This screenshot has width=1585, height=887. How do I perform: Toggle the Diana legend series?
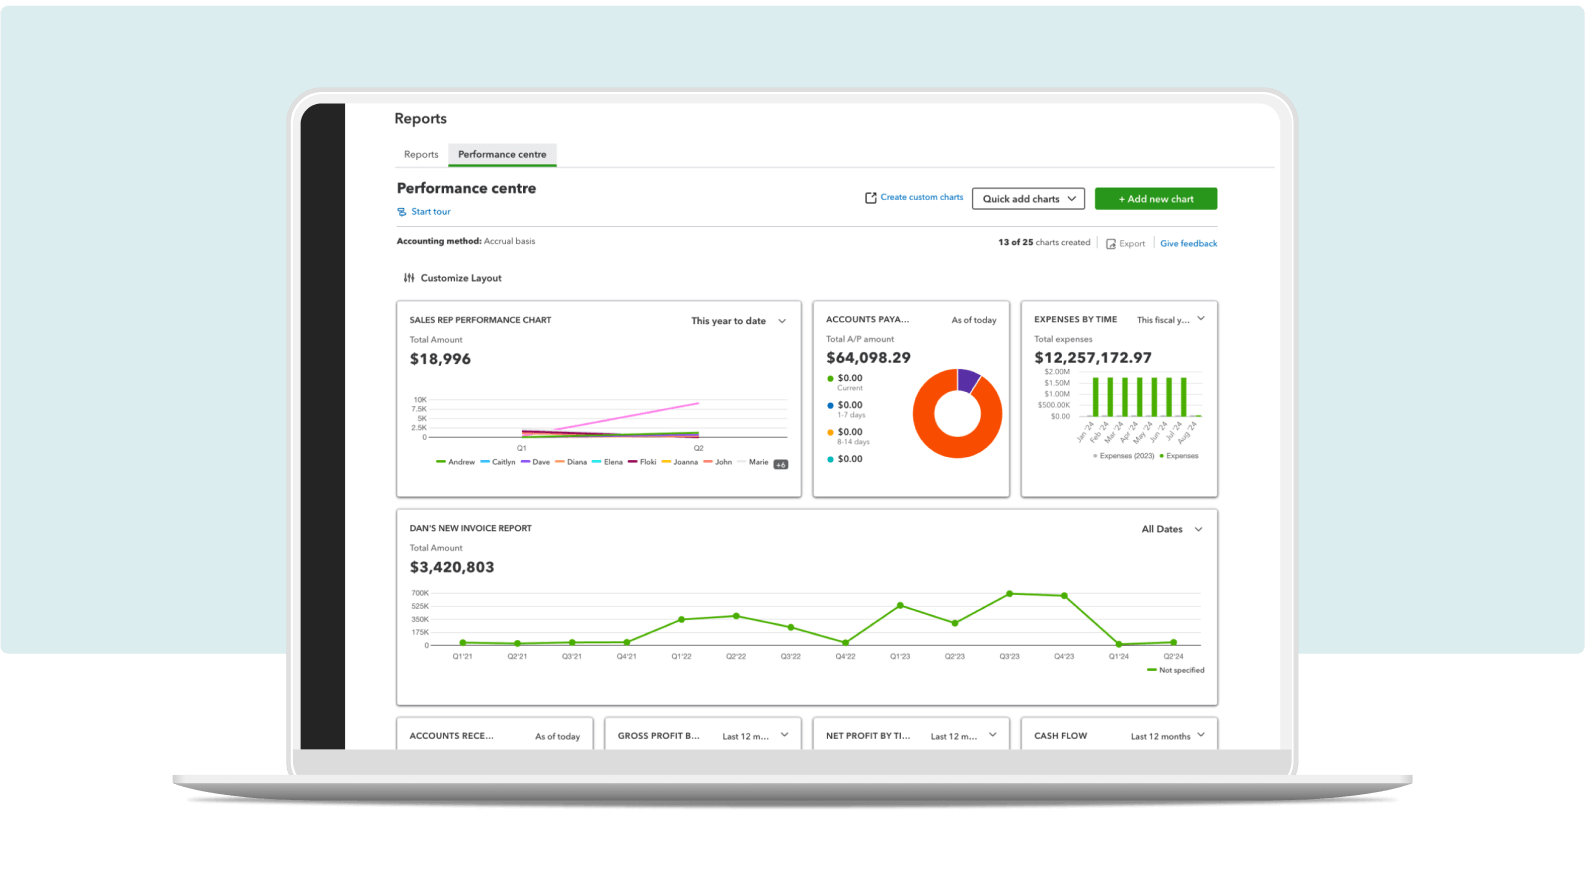click(x=572, y=462)
